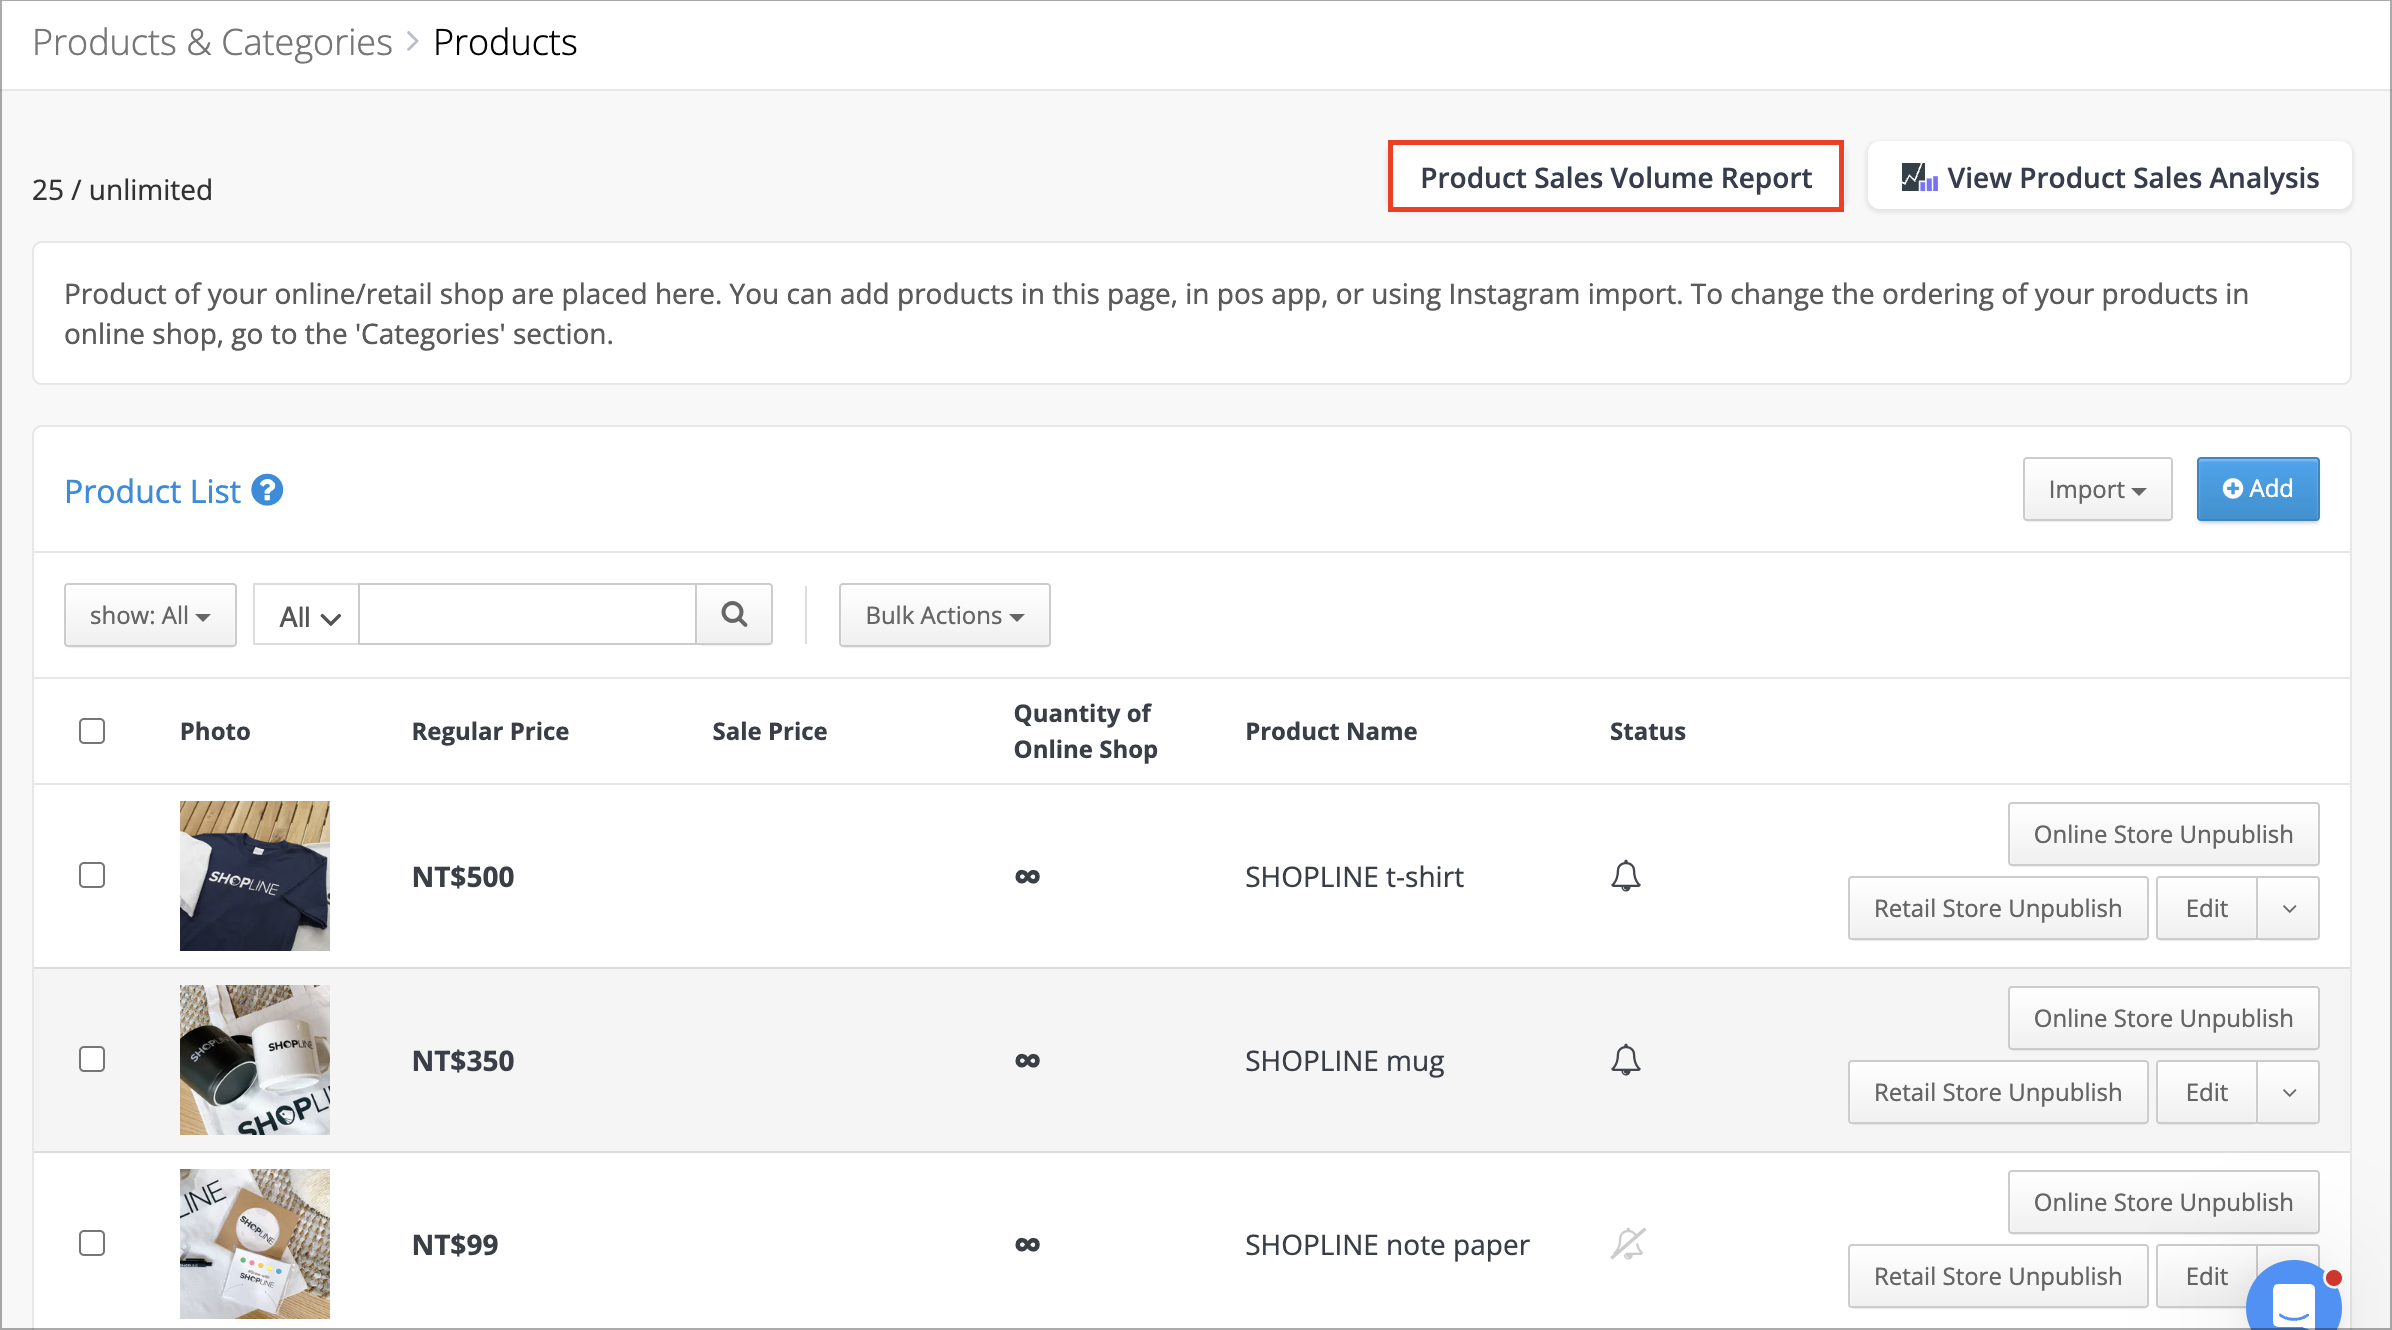Open the 'show: All' filter dropdown
Viewport: 2392px width, 1330px height.
[x=150, y=615]
